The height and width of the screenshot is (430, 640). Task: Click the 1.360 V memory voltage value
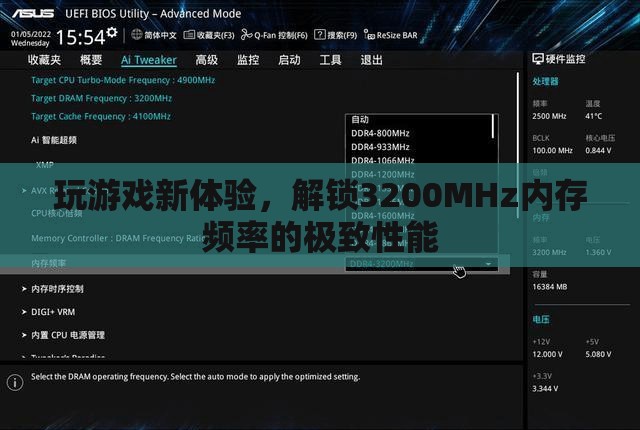tap(598, 253)
